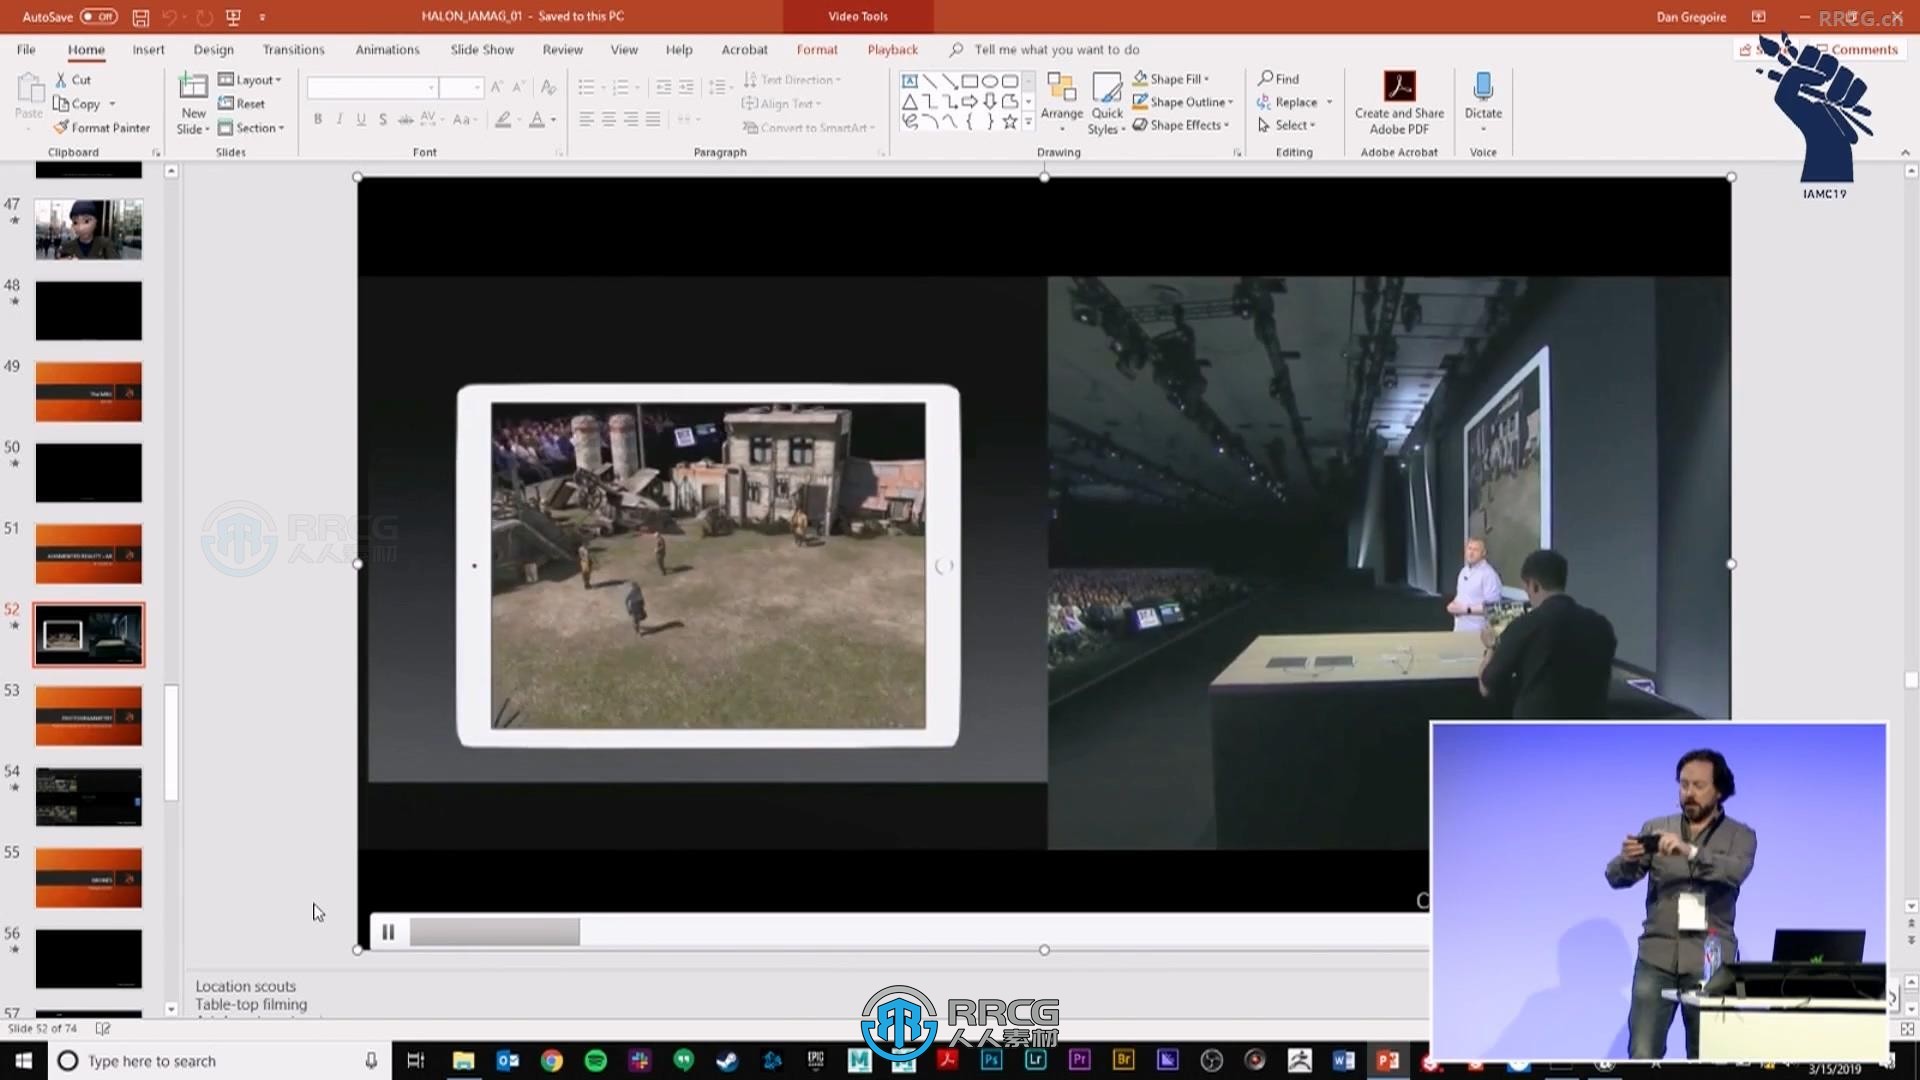This screenshot has width=1920, height=1080.
Task: Open Epic Games launcher from taskbar
Action: click(x=816, y=1061)
